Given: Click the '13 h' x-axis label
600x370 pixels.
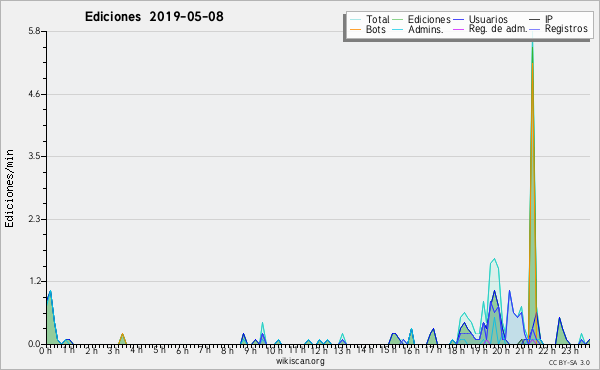Looking at the screenshot, I should [x=342, y=350].
